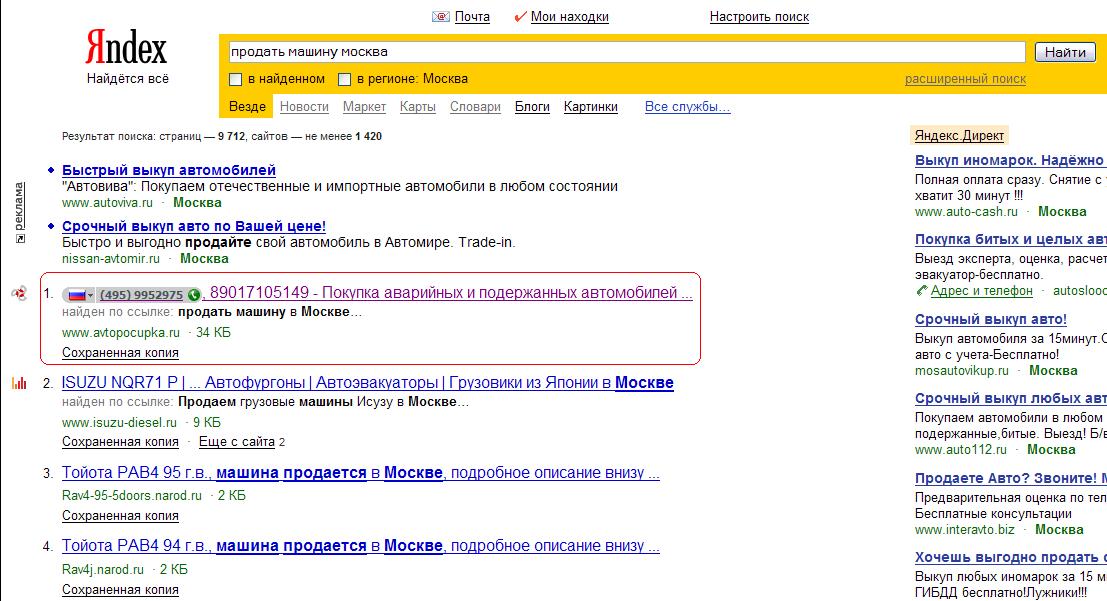
Task: Switch to the Блоги tab
Action: 532,107
